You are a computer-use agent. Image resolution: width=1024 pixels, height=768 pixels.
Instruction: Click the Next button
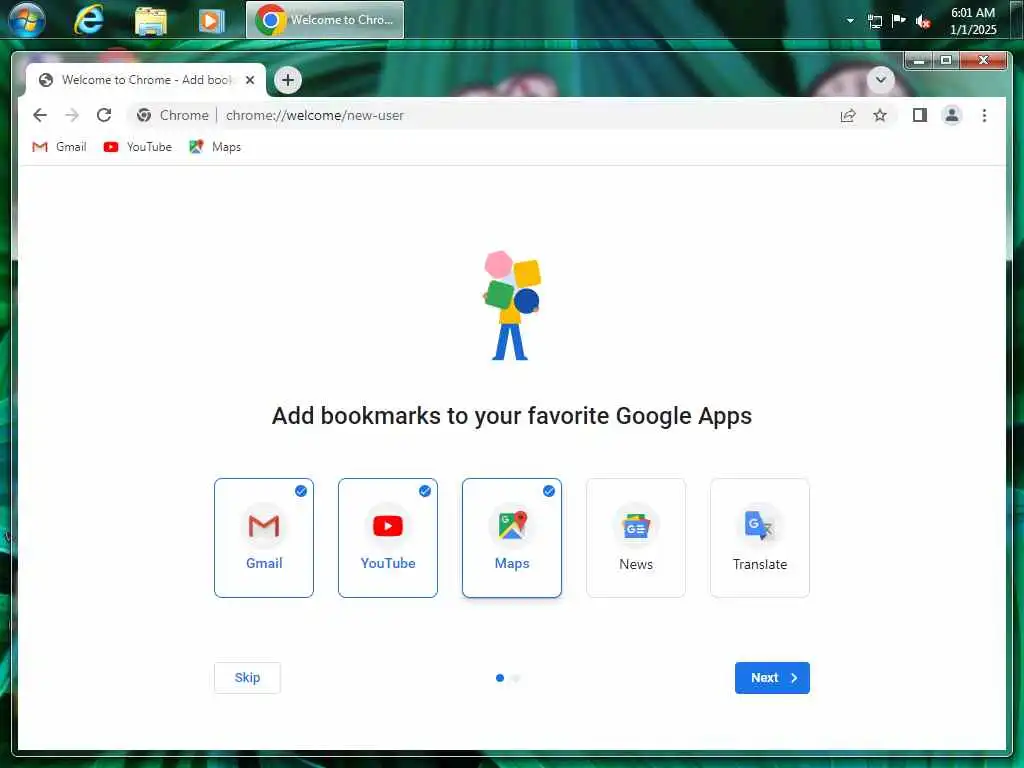pos(772,678)
